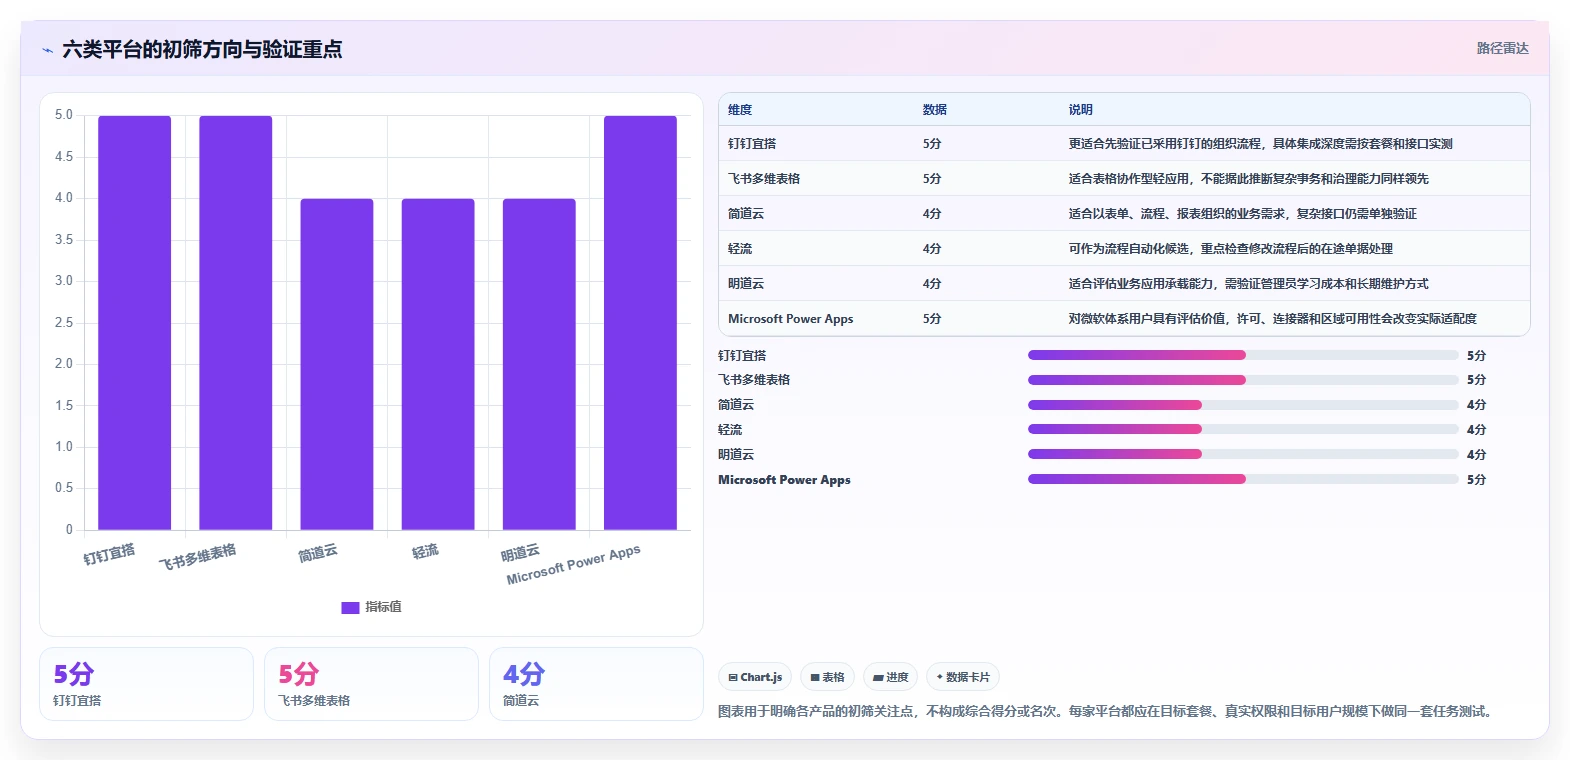
Task: Click the Microsoft Power Apps x-axis label
Action: [x=573, y=565]
